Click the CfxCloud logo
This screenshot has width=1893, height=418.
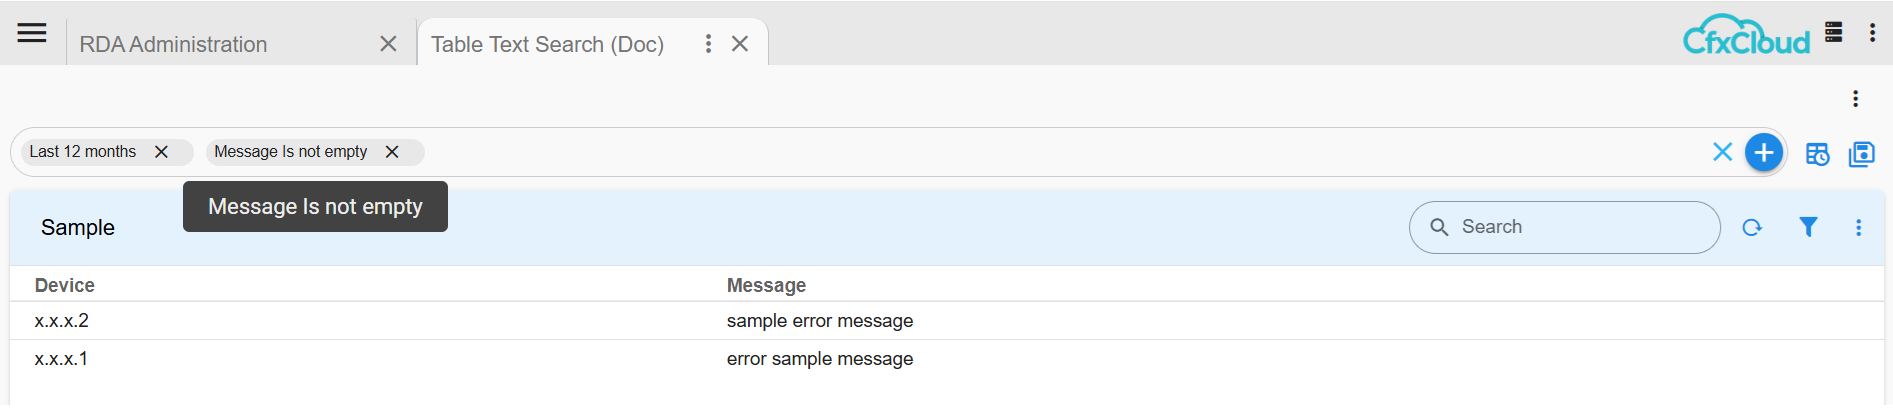point(1746,36)
